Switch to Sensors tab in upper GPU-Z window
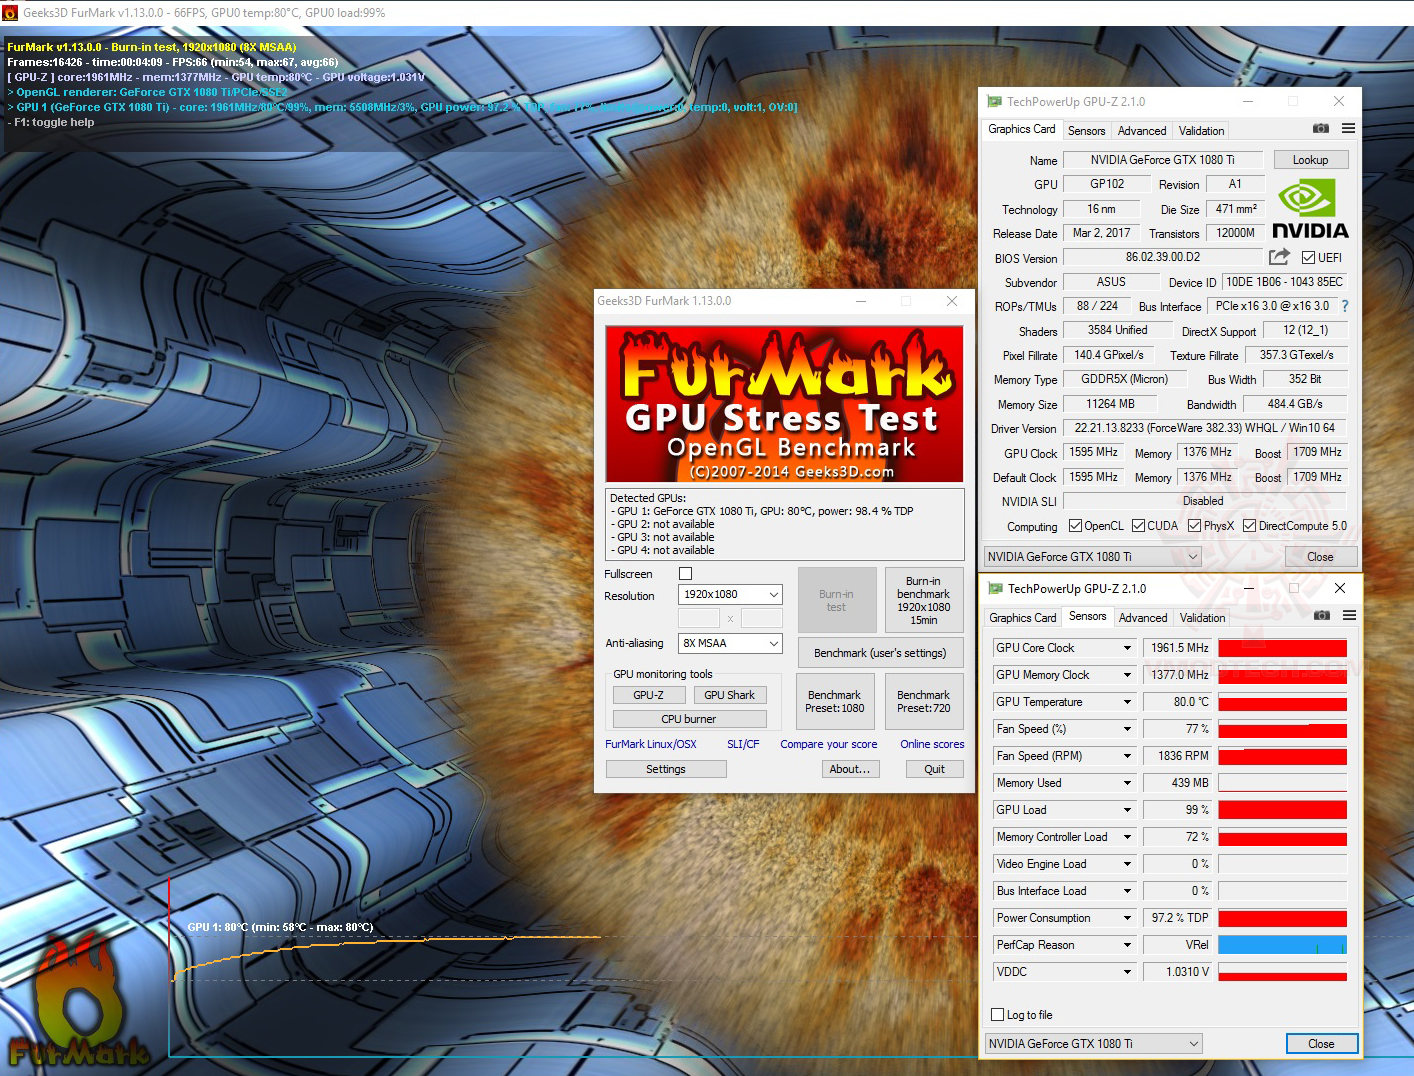Screen dimensions: 1414x1076 (1086, 131)
